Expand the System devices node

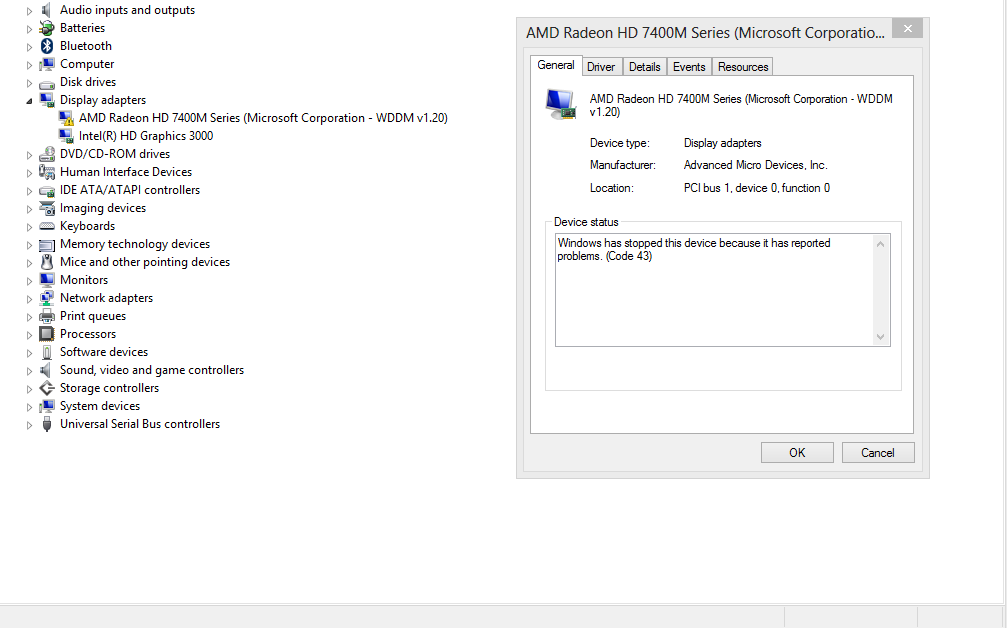(29, 406)
